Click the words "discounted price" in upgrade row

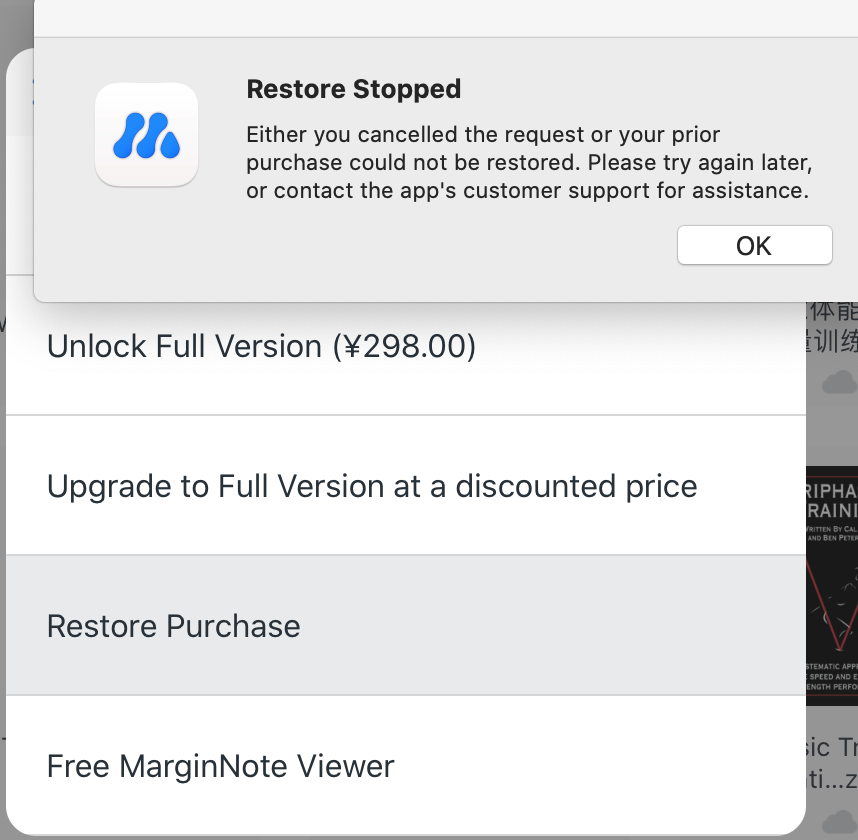pyautogui.click(x=577, y=486)
